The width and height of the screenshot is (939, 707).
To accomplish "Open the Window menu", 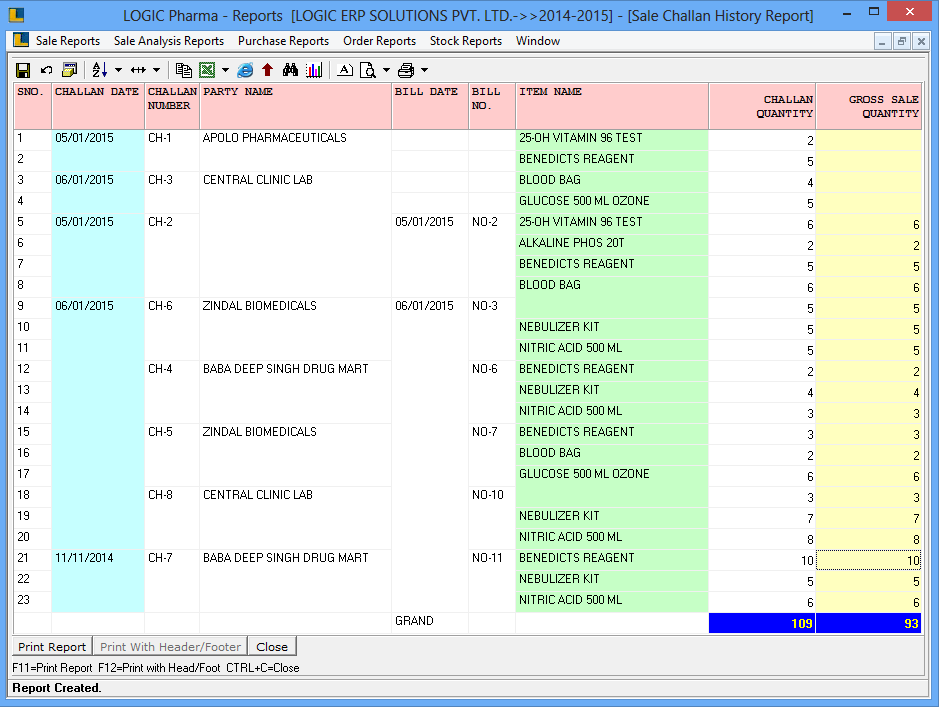I will coord(538,41).
